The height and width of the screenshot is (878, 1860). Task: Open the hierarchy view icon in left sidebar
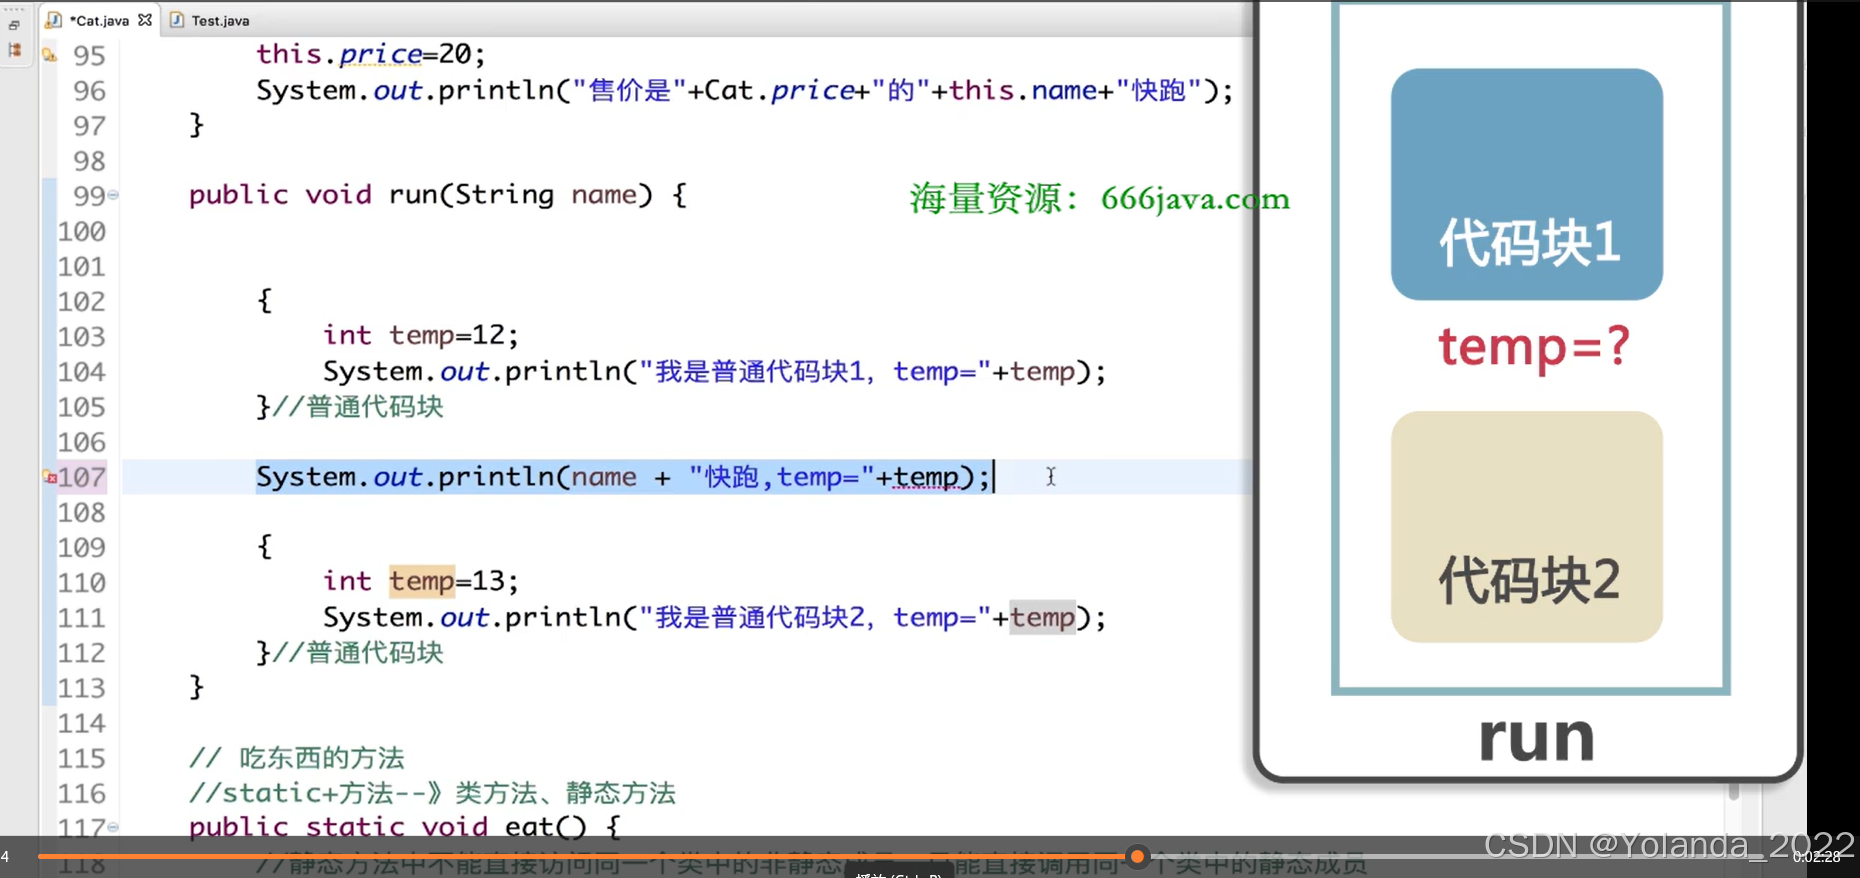14,49
